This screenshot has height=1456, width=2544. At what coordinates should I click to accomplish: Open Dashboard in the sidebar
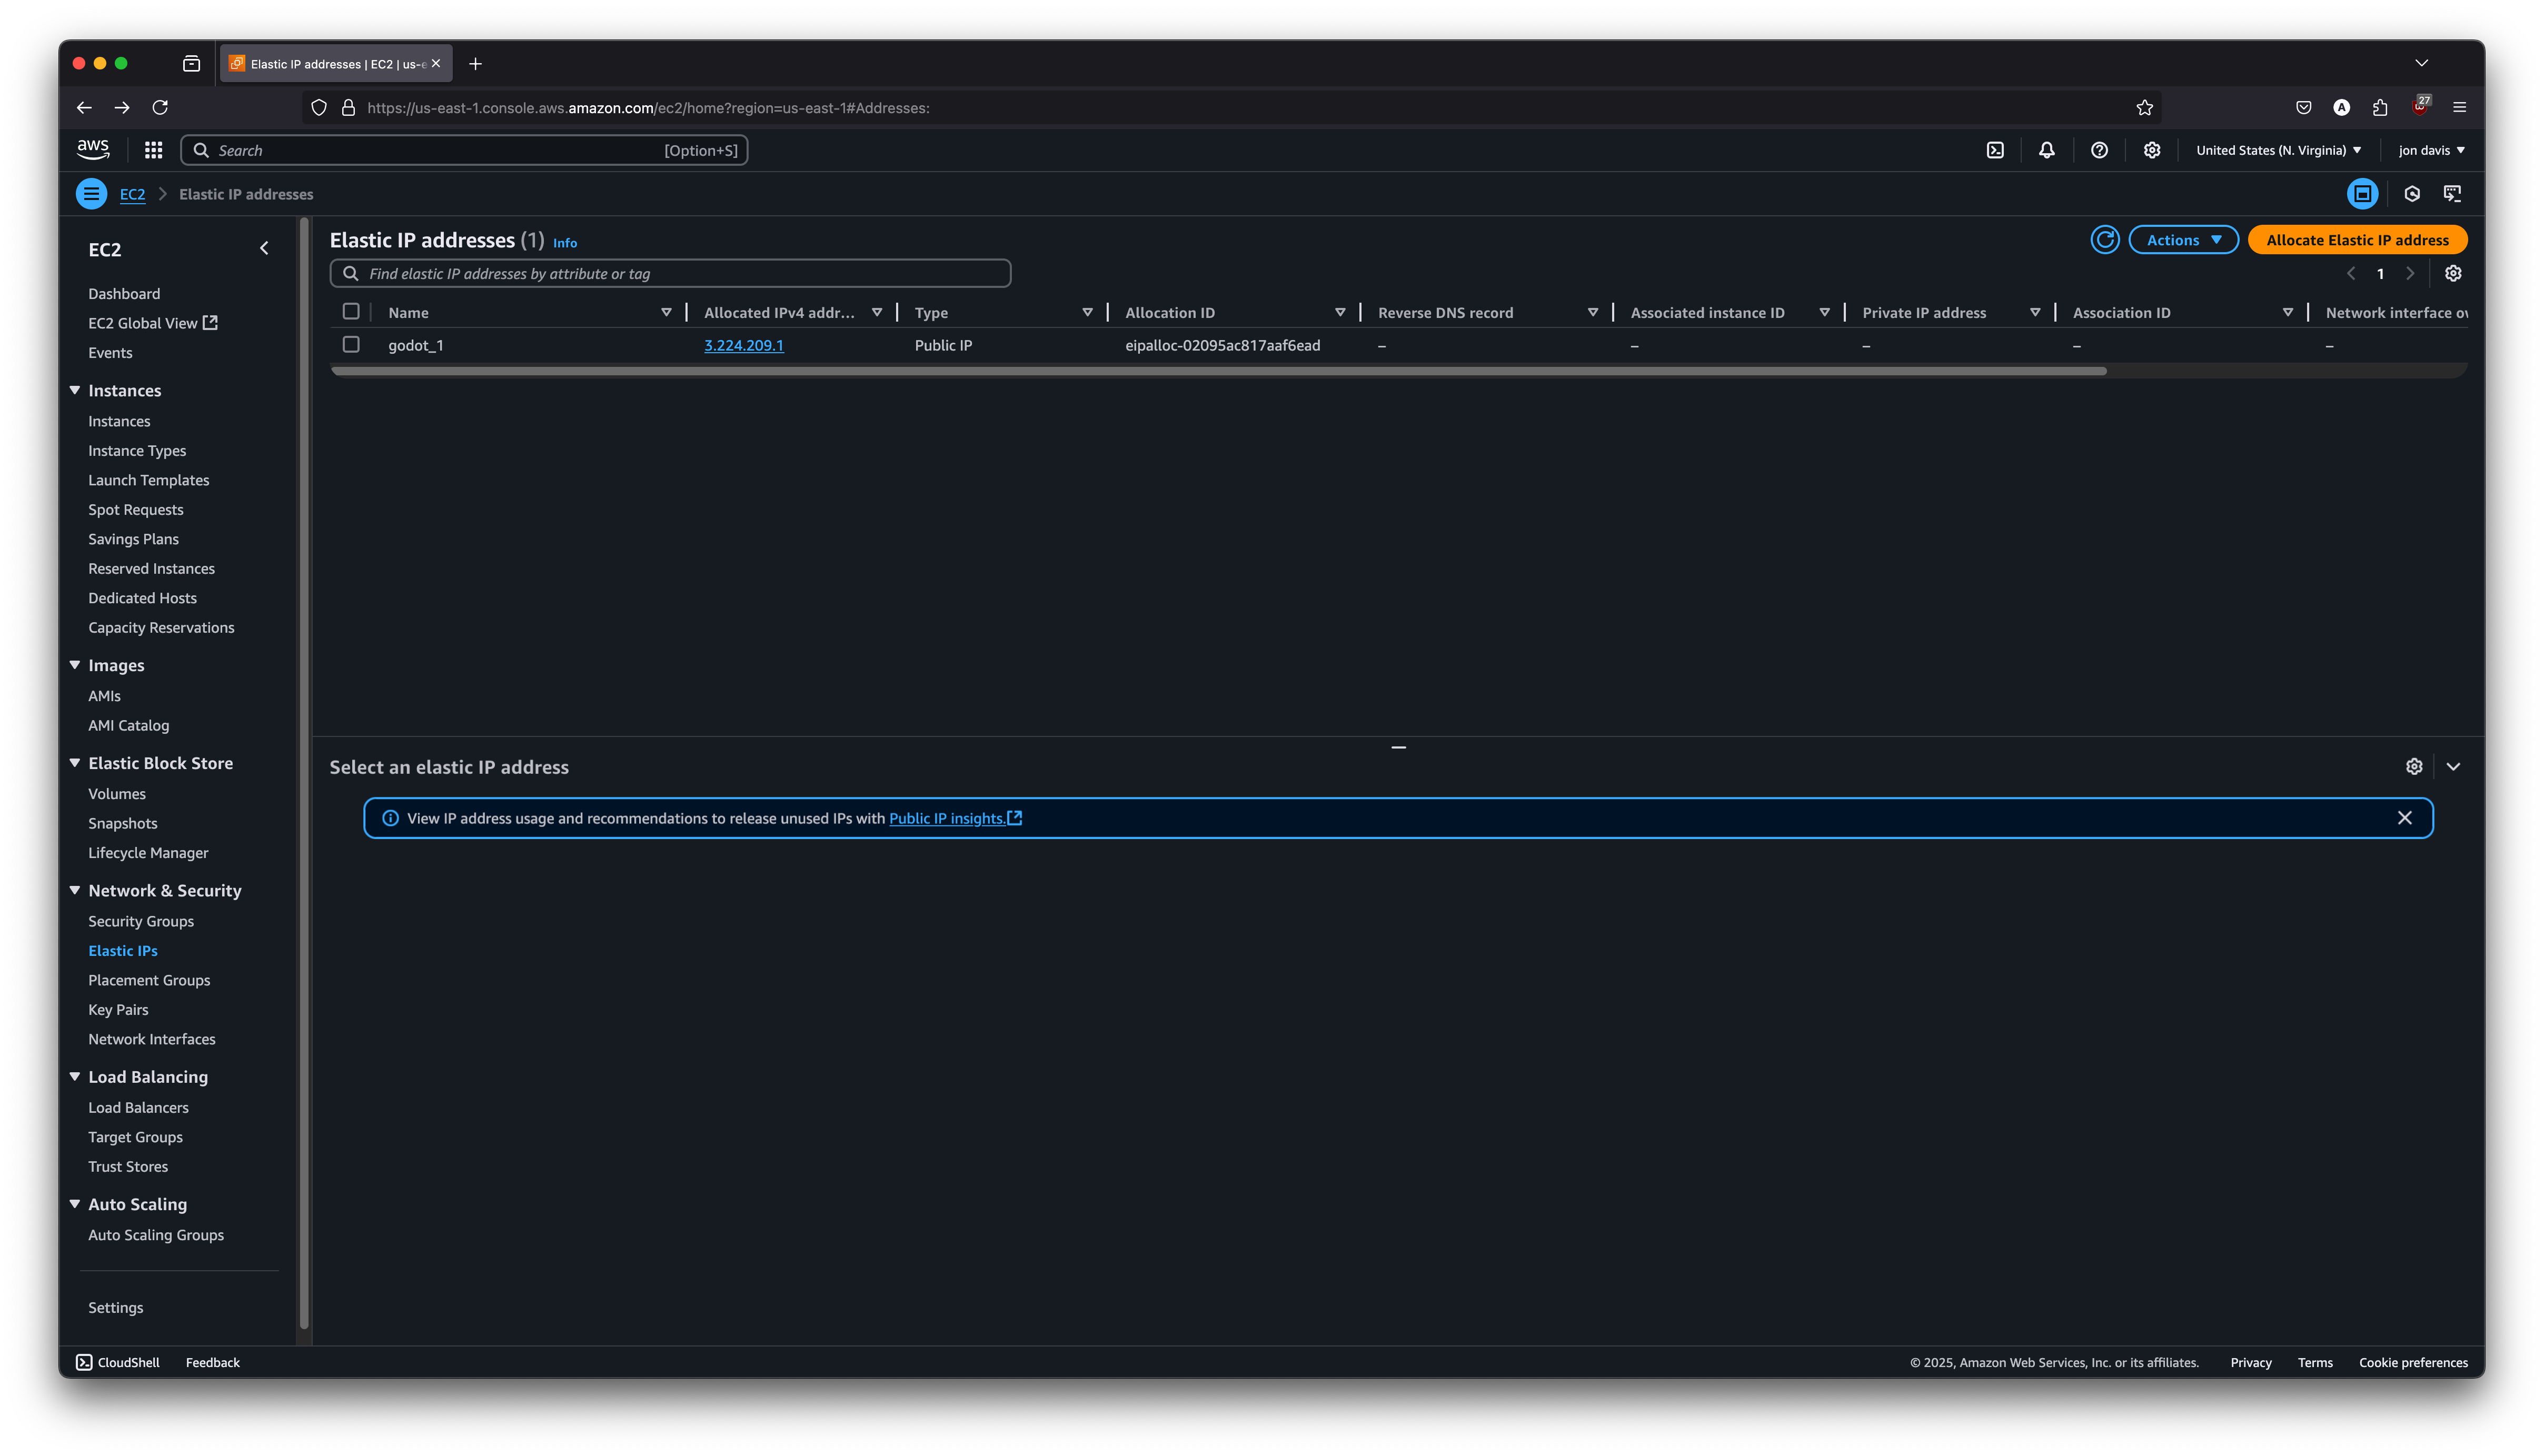point(124,294)
